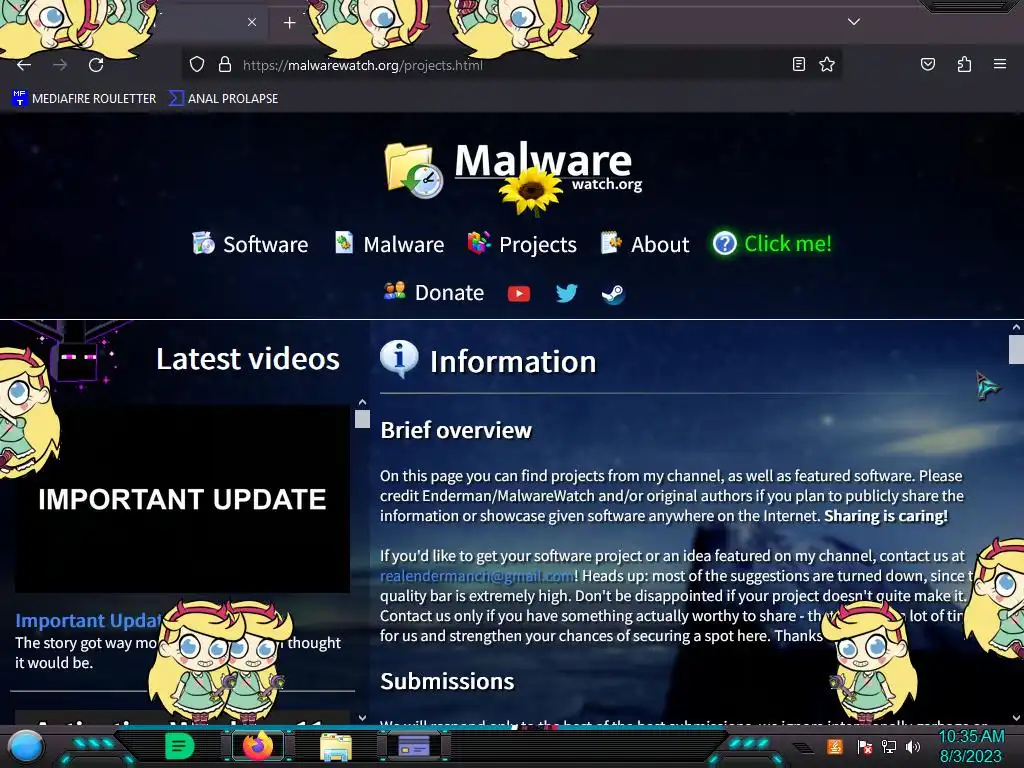Screen dimensions: 1024x768
Task: Click the blue Information bubble icon
Action: [x=399, y=359]
